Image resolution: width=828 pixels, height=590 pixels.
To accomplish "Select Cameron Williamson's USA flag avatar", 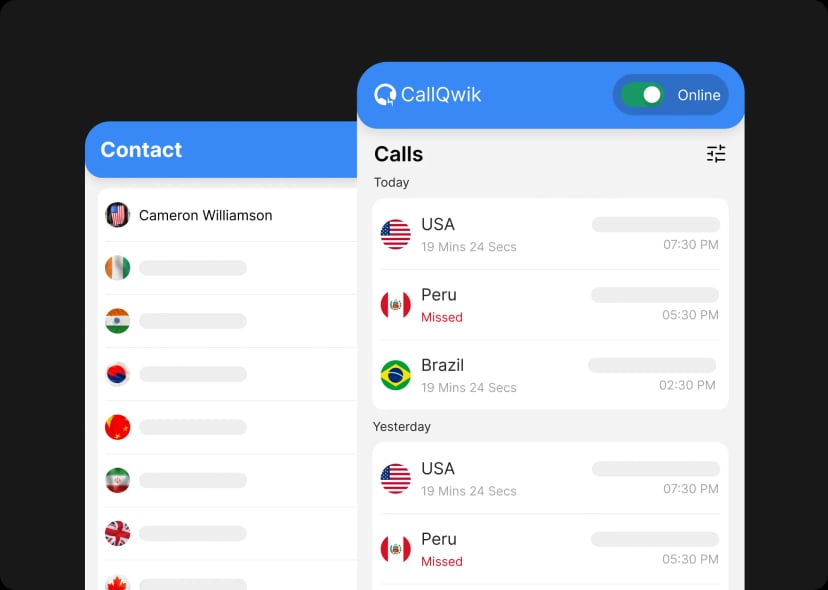I will 117,215.
